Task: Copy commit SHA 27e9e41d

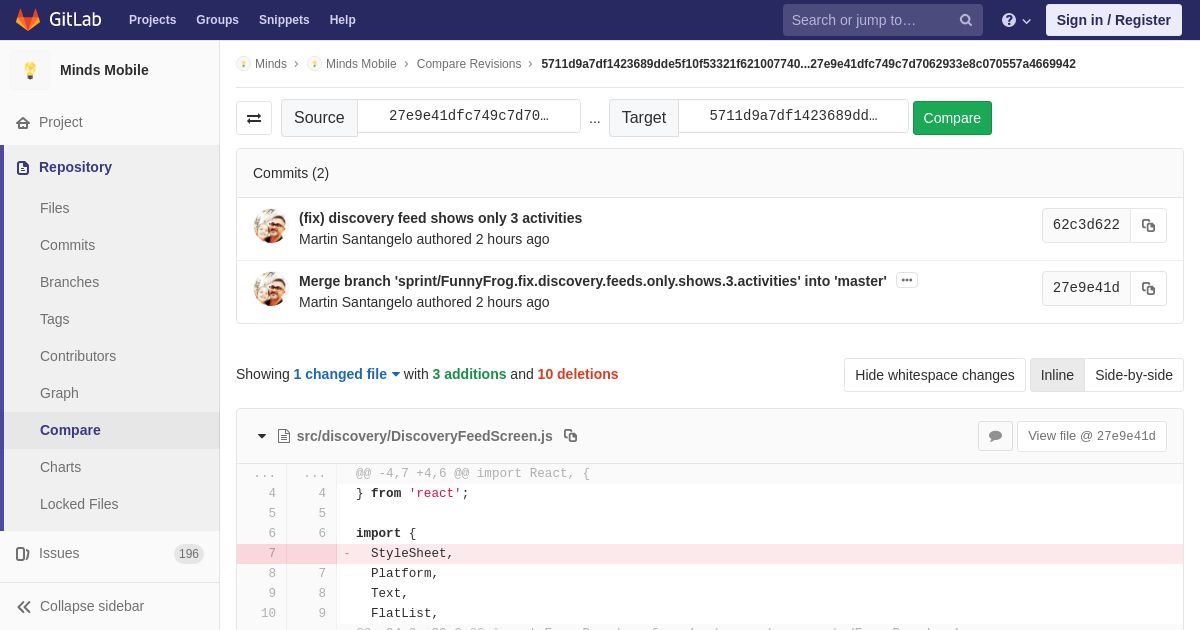Action: (x=1148, y=289)
